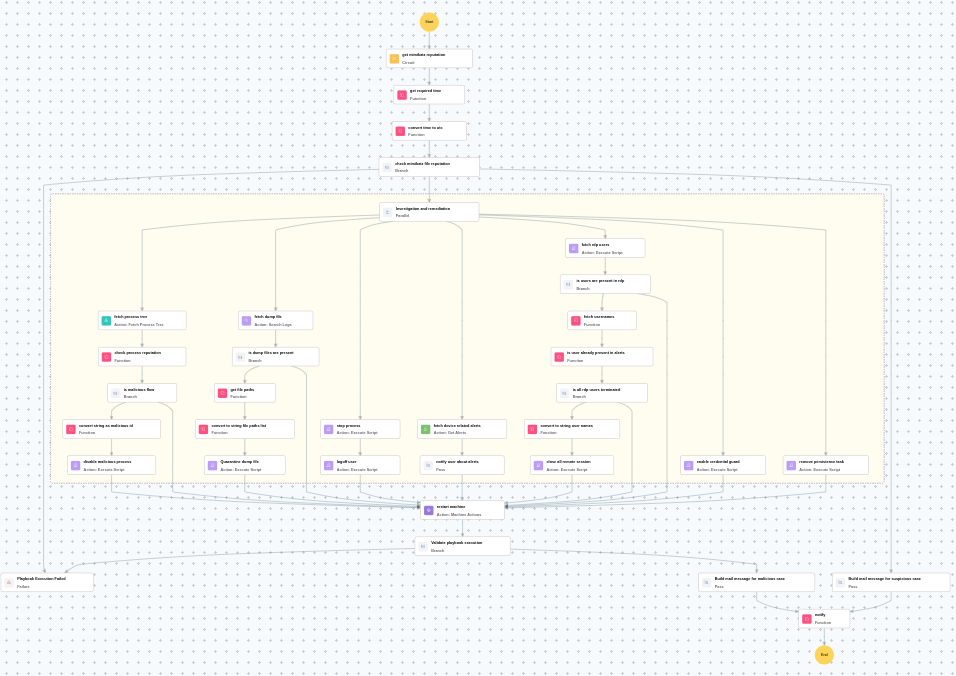Screen dimensions: 956x676
Task: Click the purple icon on disable malicious process
Action: 76,465
